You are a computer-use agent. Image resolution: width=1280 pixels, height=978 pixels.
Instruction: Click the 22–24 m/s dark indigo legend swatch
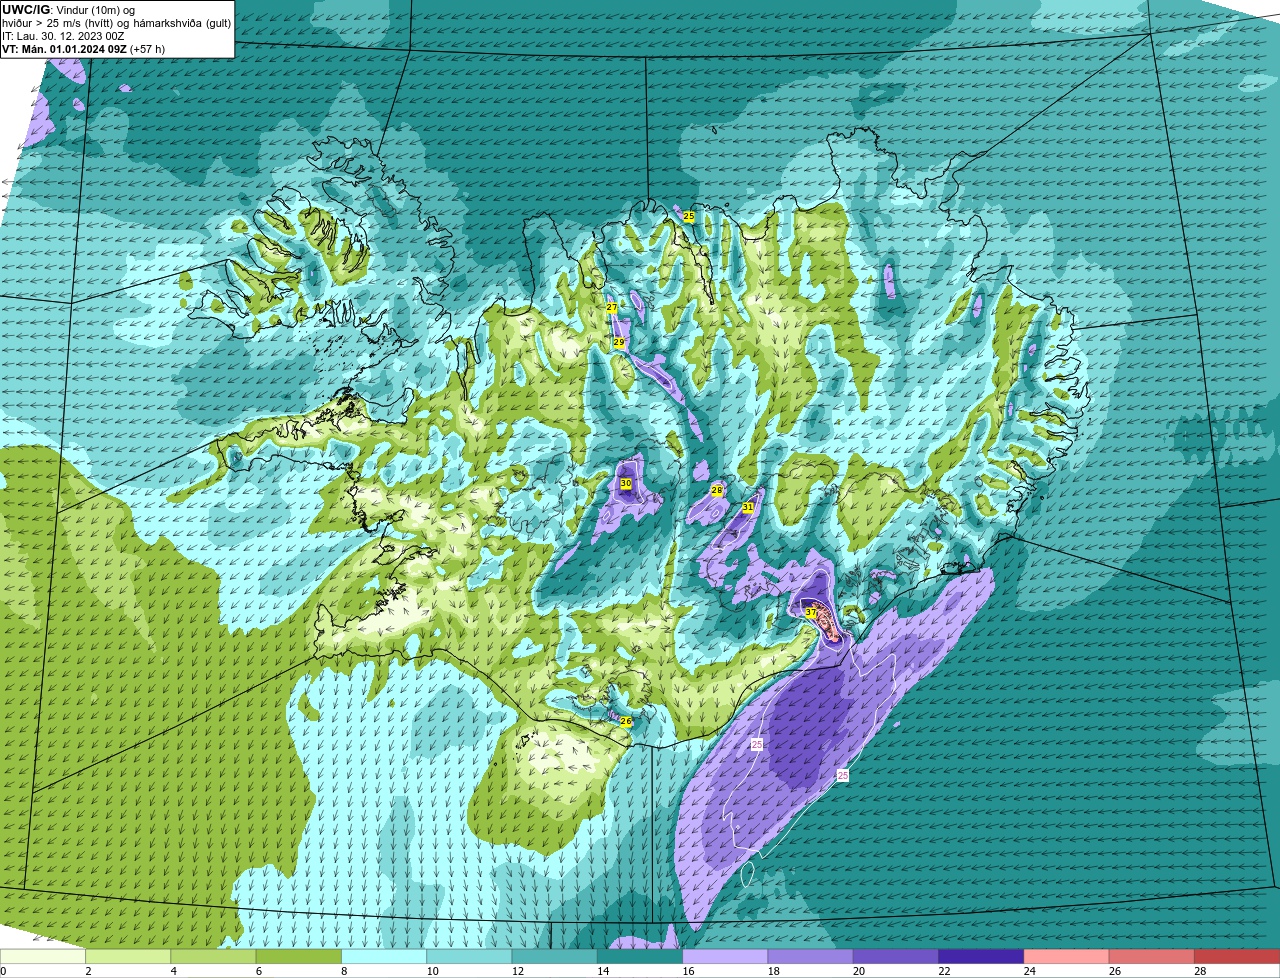point(981,956)
